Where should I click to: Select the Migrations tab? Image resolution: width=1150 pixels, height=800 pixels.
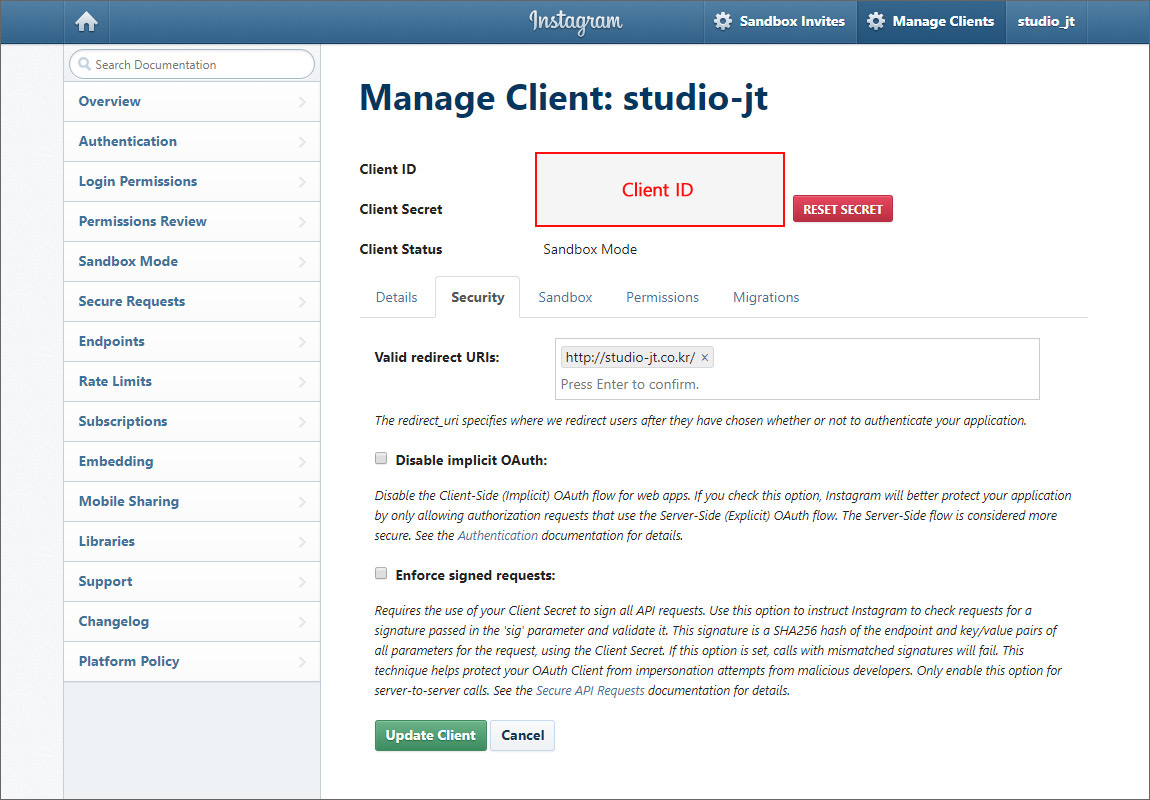(x=766, y=297)
